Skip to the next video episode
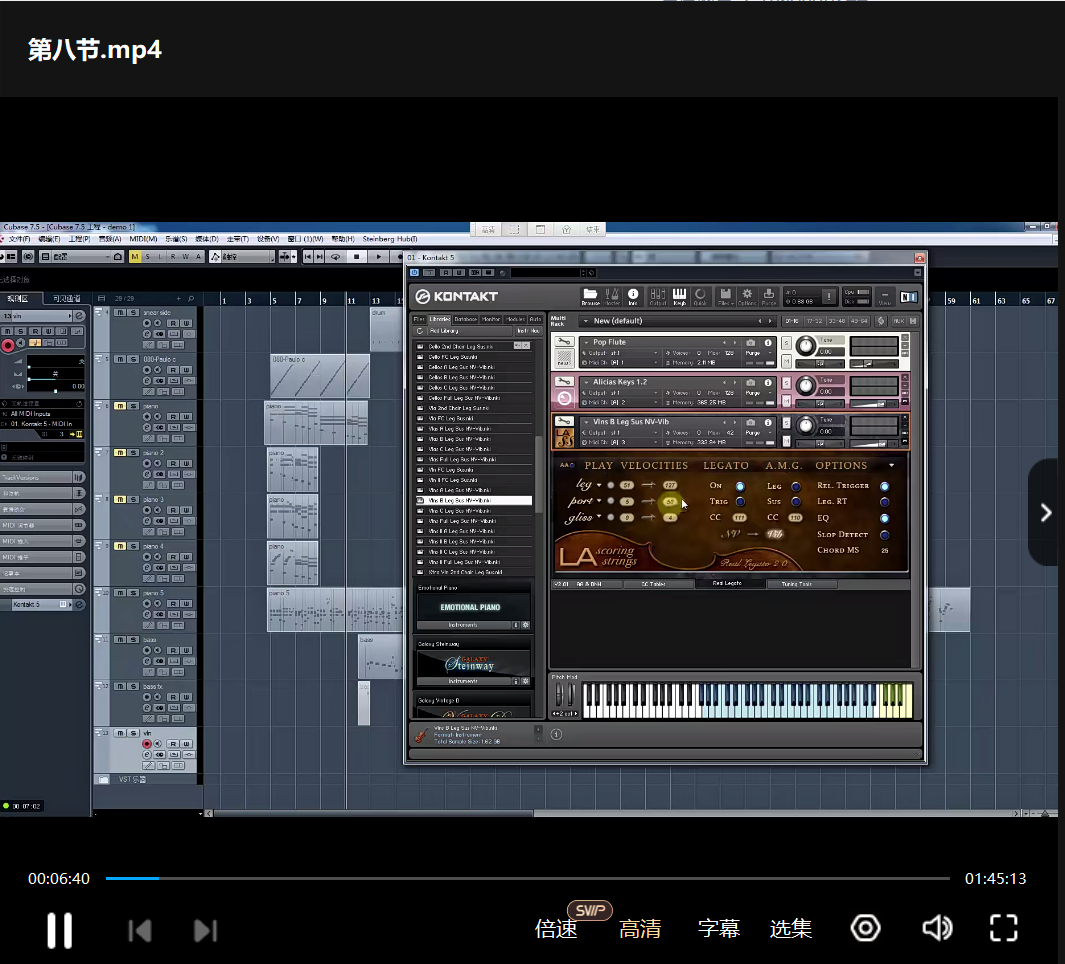 point(205,931)
